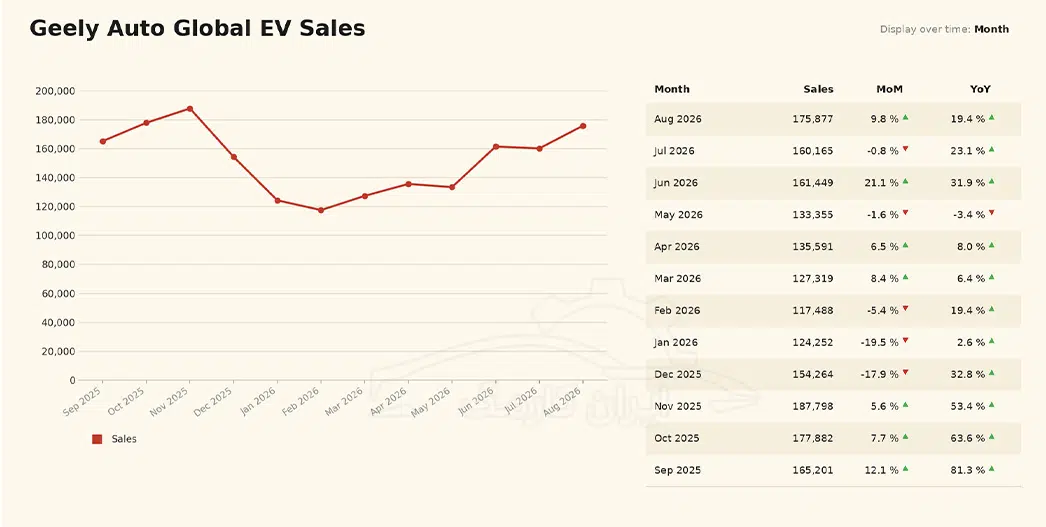Sort table by YoY column header

pos(980,89)
